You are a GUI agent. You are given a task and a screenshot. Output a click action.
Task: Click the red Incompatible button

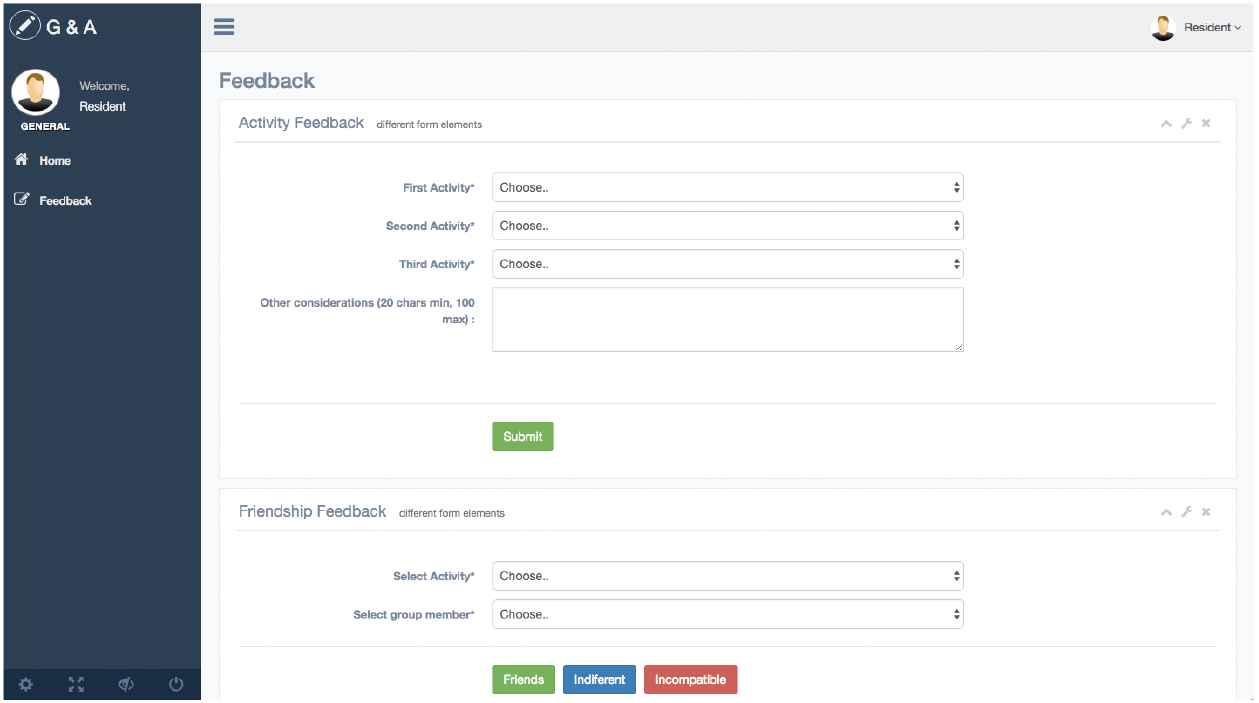pos(690,680)
